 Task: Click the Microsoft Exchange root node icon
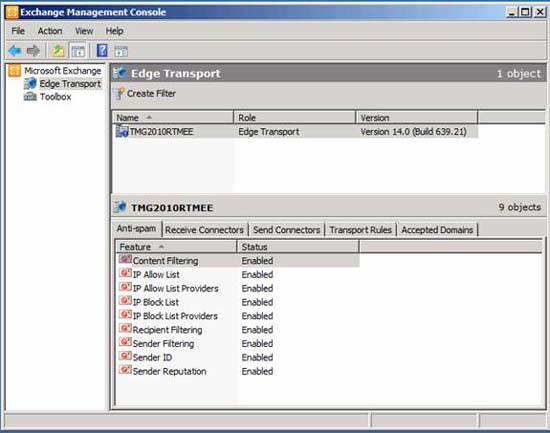[15, 71]
